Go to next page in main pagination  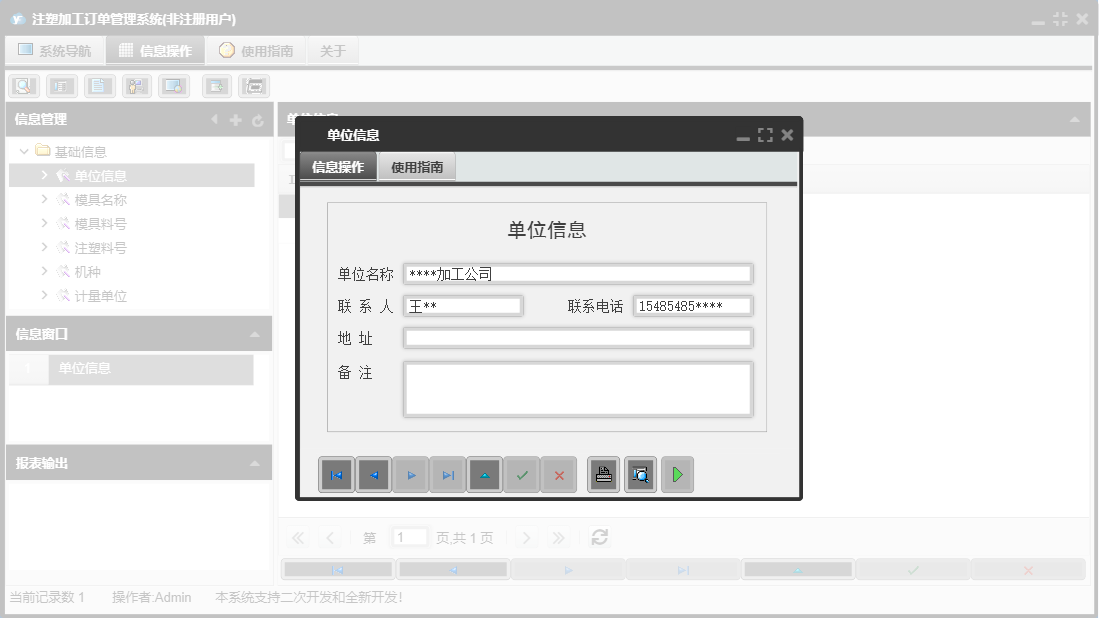(x=526, y=537)
